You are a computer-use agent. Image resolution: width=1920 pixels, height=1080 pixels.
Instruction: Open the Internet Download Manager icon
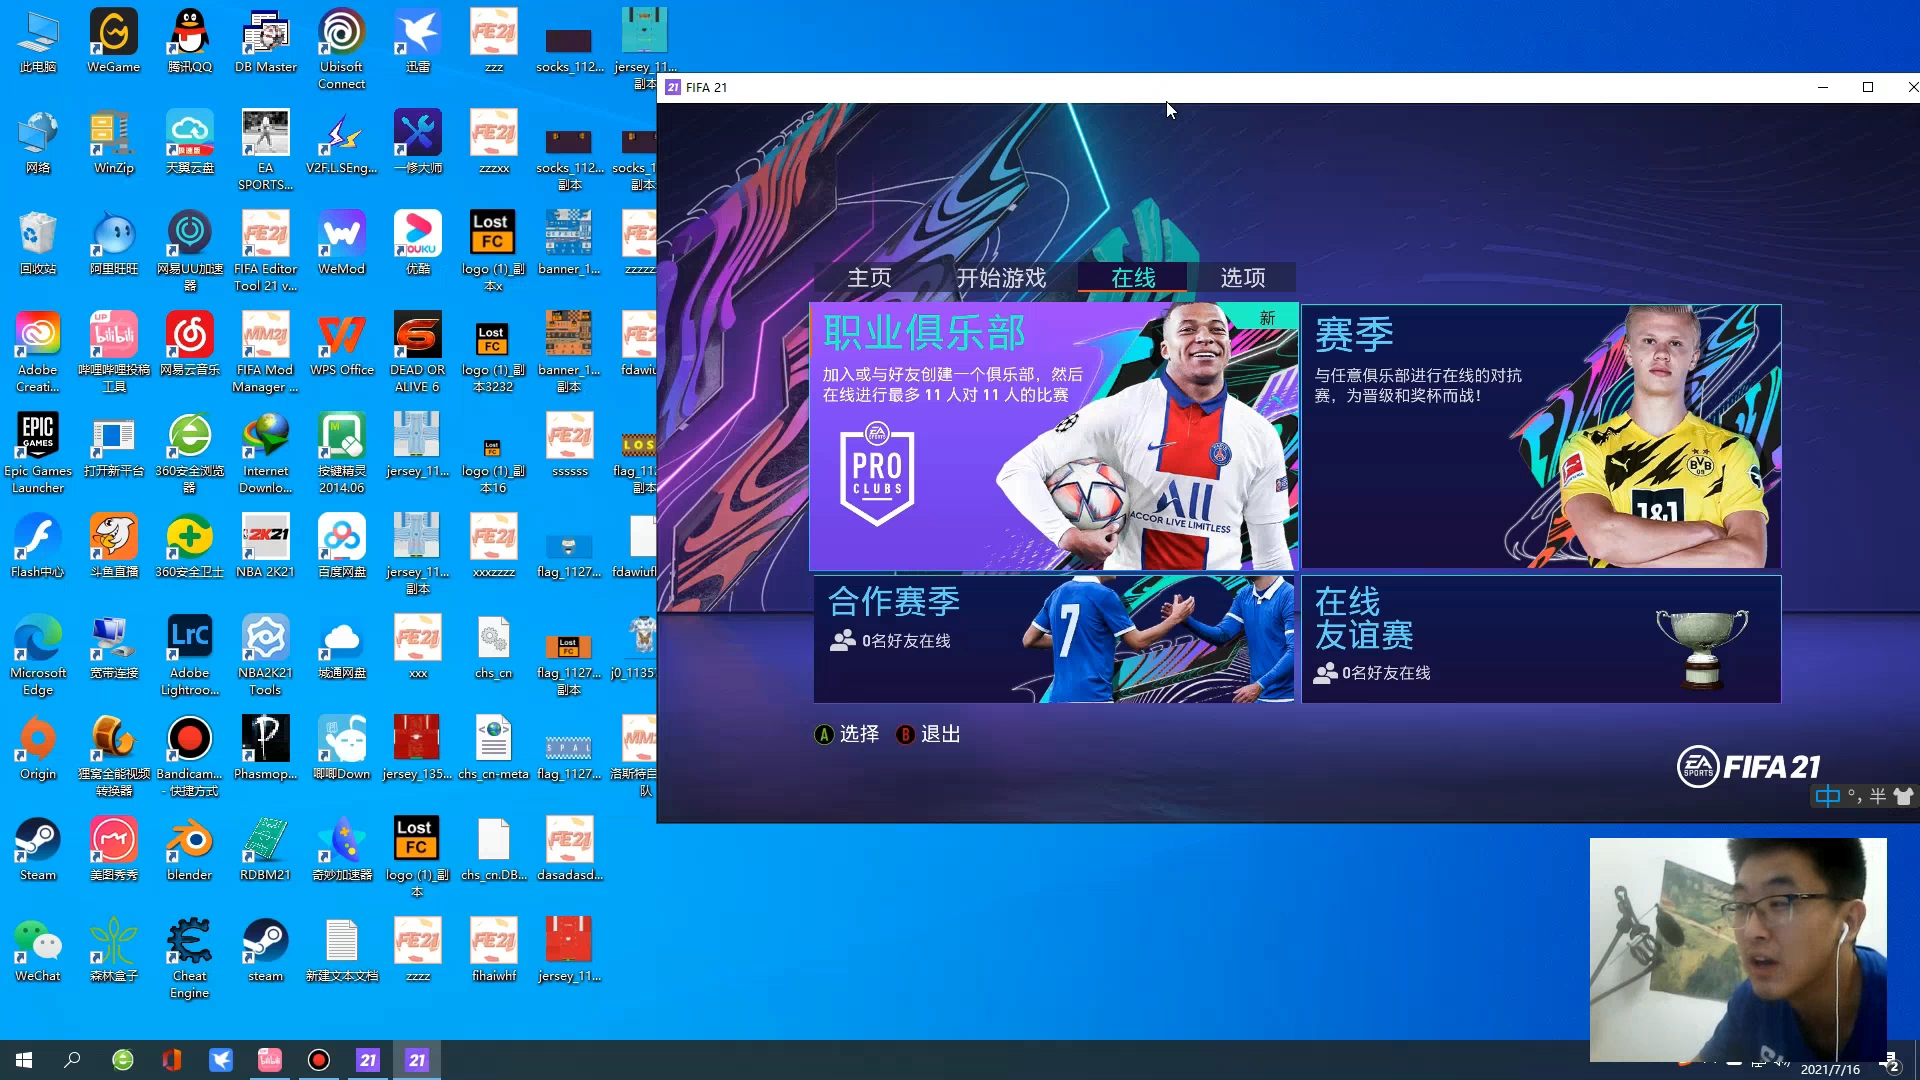pos(265,453)
